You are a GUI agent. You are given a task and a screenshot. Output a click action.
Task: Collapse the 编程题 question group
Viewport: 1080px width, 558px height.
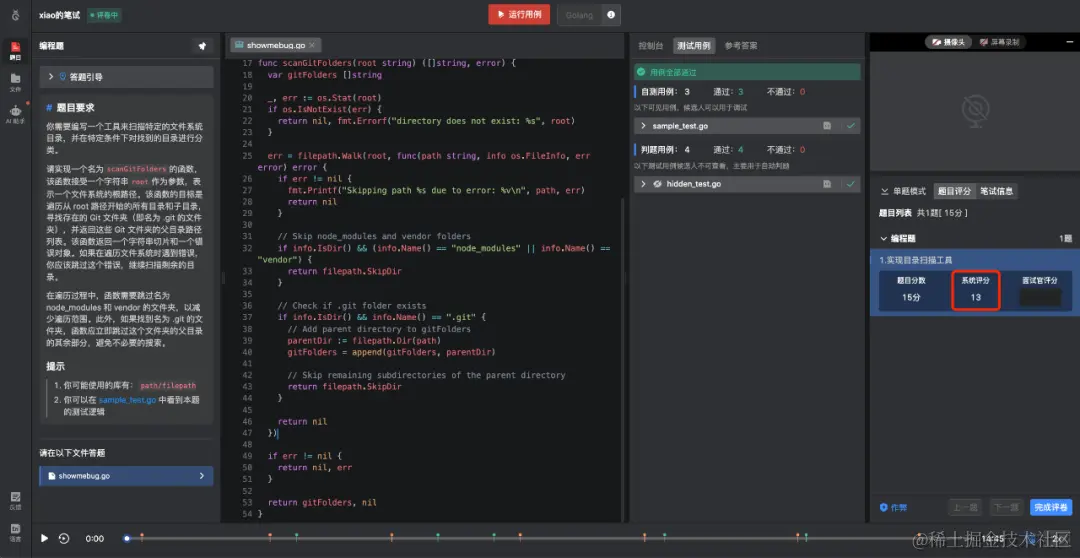884,238
